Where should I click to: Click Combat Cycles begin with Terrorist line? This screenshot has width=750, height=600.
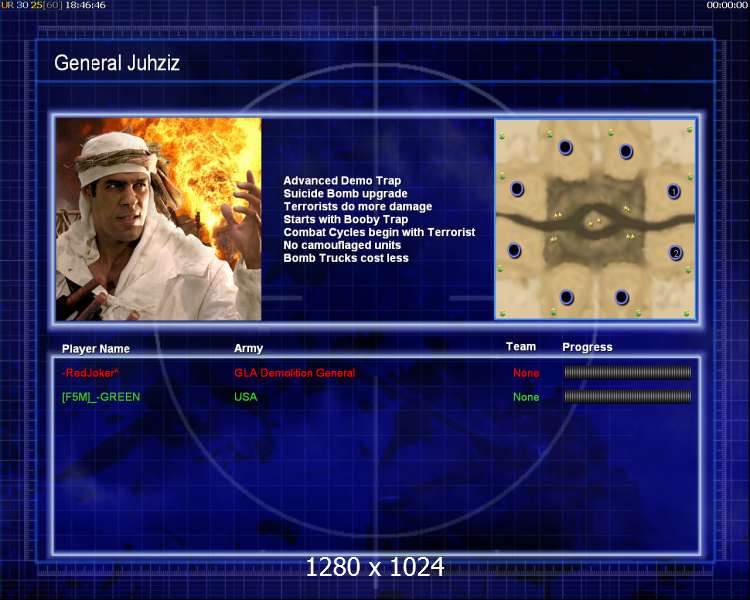pos(379,232)
